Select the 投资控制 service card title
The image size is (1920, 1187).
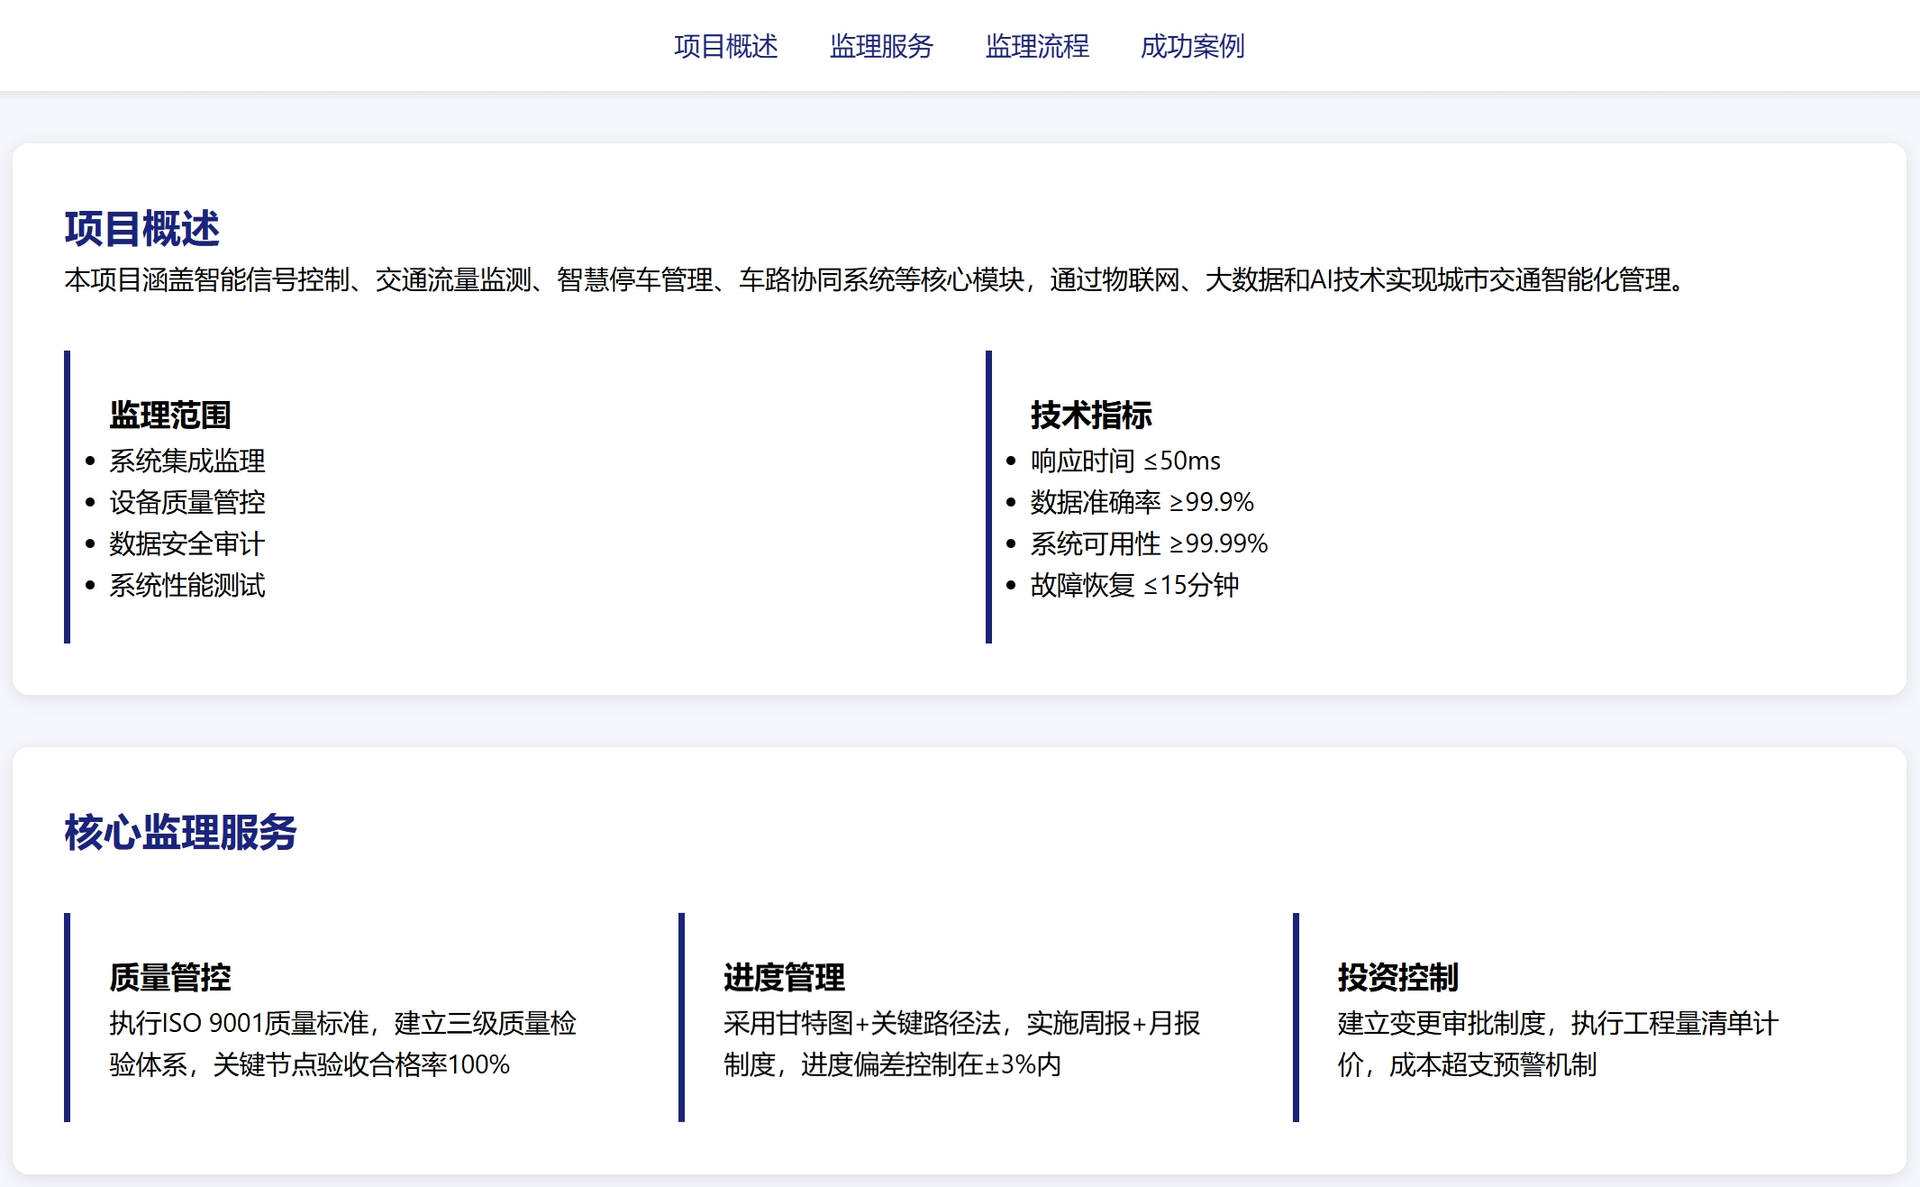coord(1398,977)
